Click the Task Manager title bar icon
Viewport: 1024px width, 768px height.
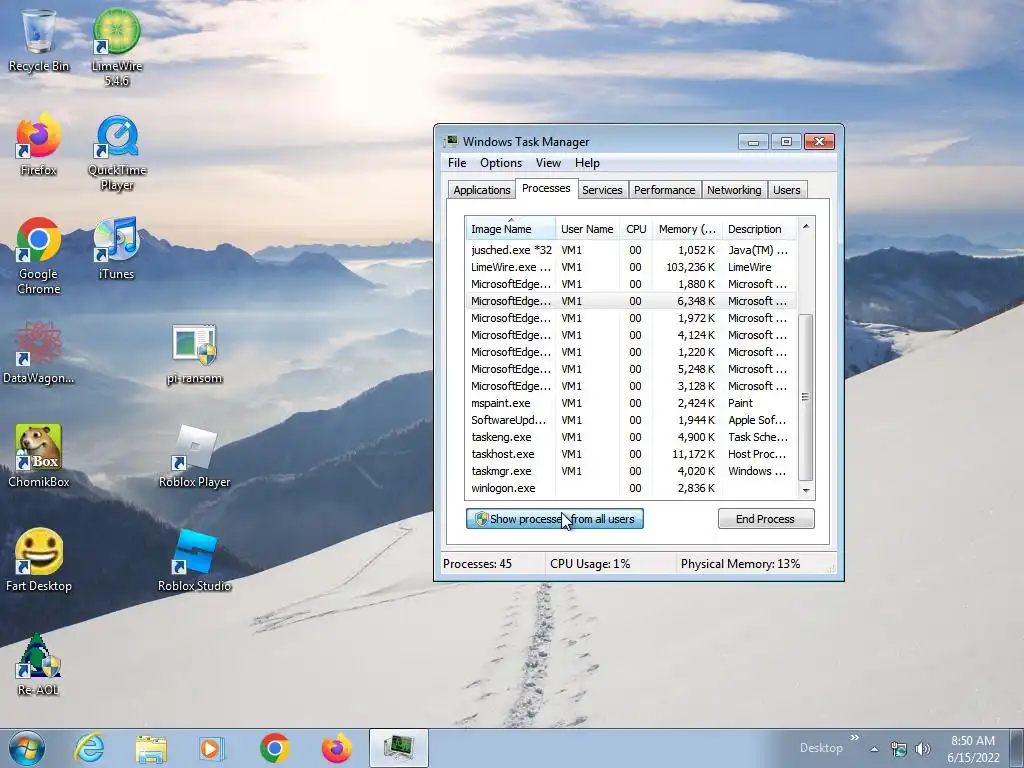tap(451, 142)
